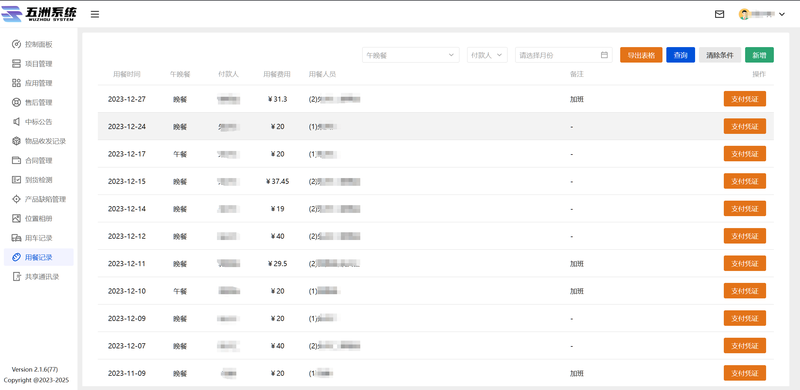Click the calendar icon in month picker
The image size is (800, 390).
point(604,55)
